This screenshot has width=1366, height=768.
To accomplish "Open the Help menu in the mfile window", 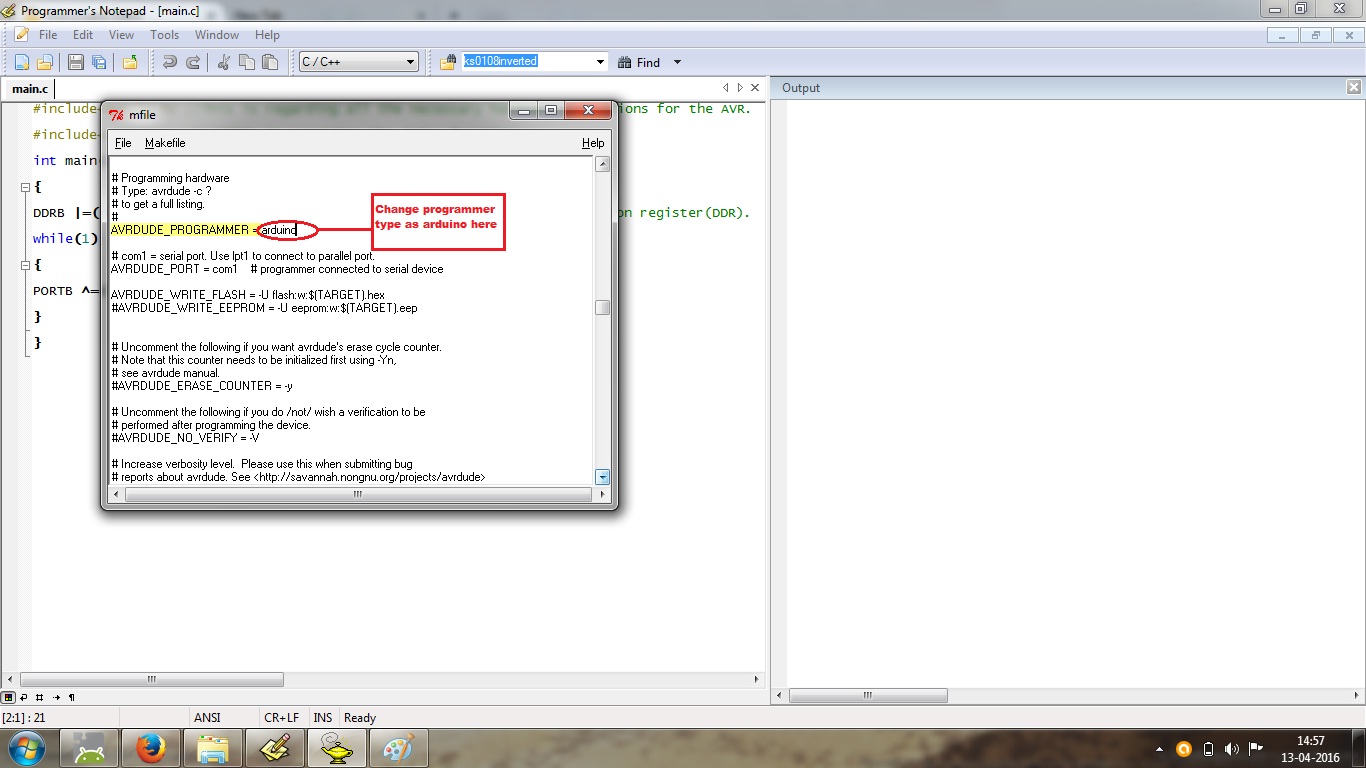I will click(x=593, y=143).
